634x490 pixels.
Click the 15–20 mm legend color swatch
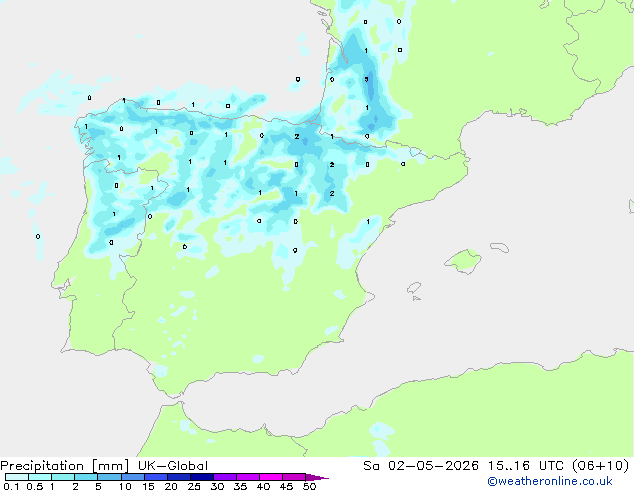click(156, 477)
